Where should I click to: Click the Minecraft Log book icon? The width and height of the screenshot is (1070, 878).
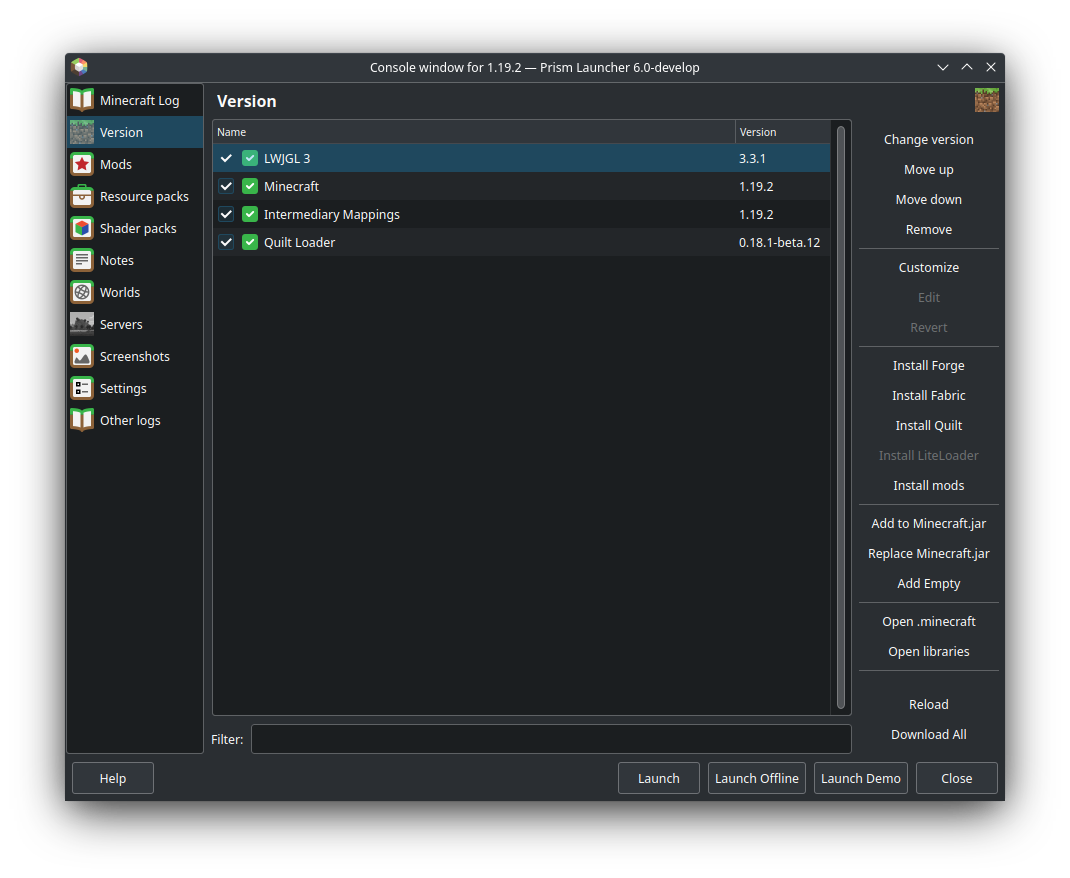pyautogui.click(x=82, y=100)
